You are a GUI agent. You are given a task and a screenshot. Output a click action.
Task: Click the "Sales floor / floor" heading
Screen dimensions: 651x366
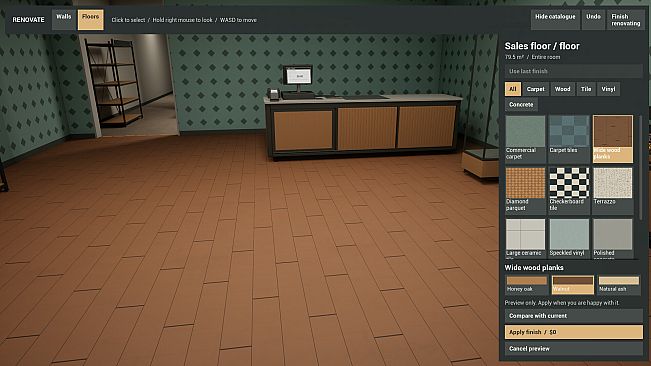pos(542,46)
